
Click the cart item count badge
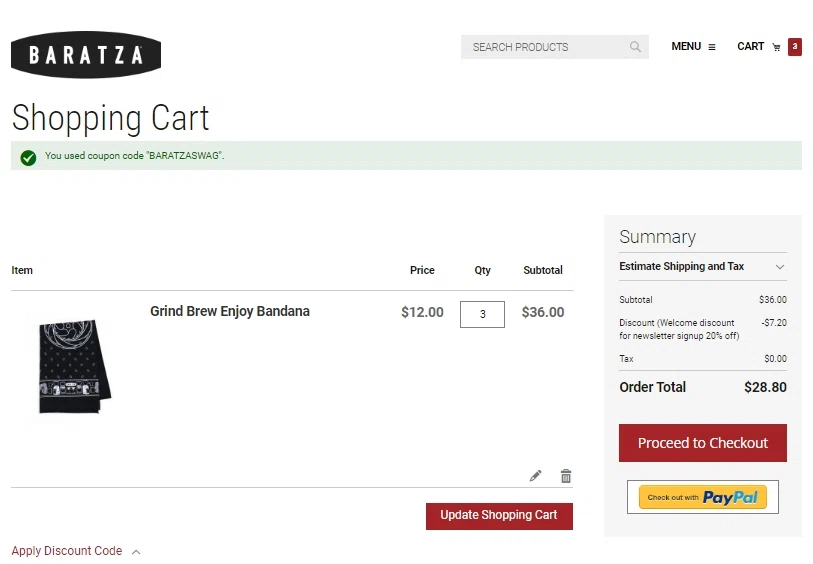[794, 47]
